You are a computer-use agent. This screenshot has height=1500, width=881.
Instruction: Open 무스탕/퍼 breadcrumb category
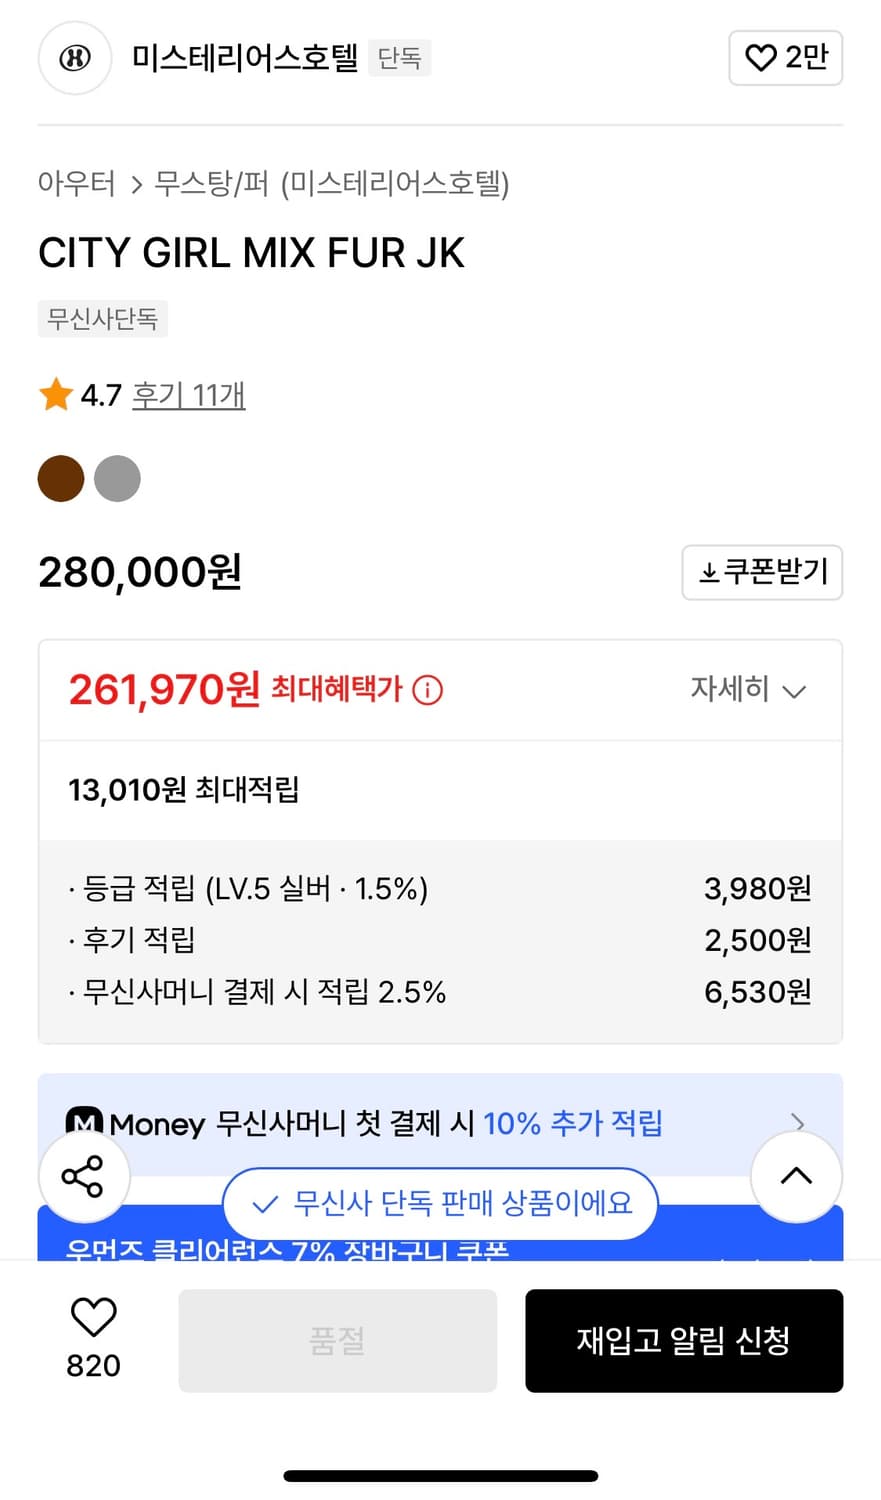[x=211, y=184]
